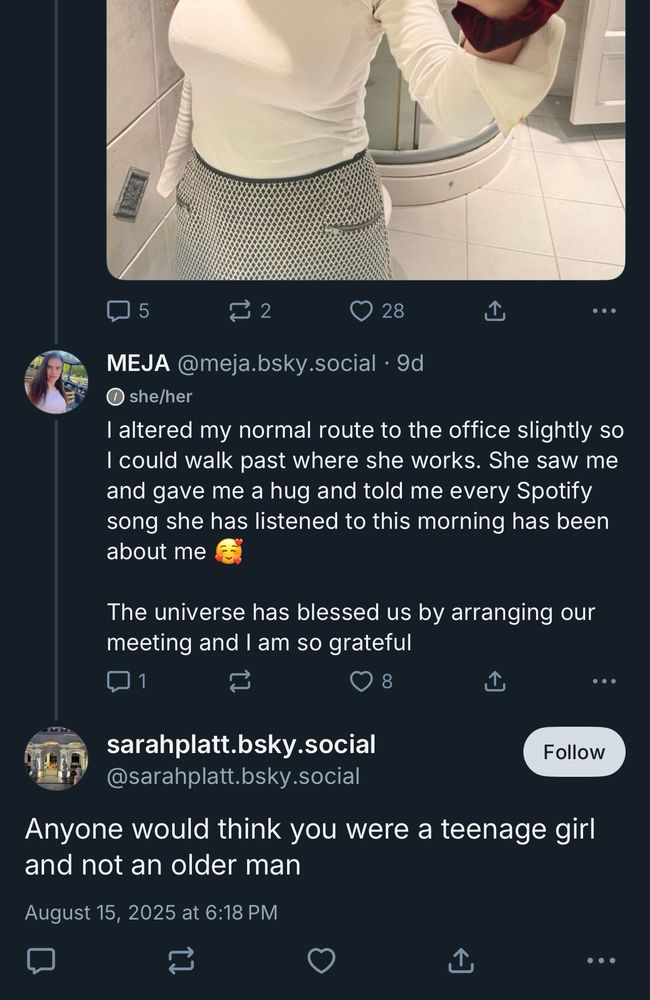Viewport: 650px width, 1000px height.
Task: Reply to sarahplatt's post
Action: click(40, 961)
